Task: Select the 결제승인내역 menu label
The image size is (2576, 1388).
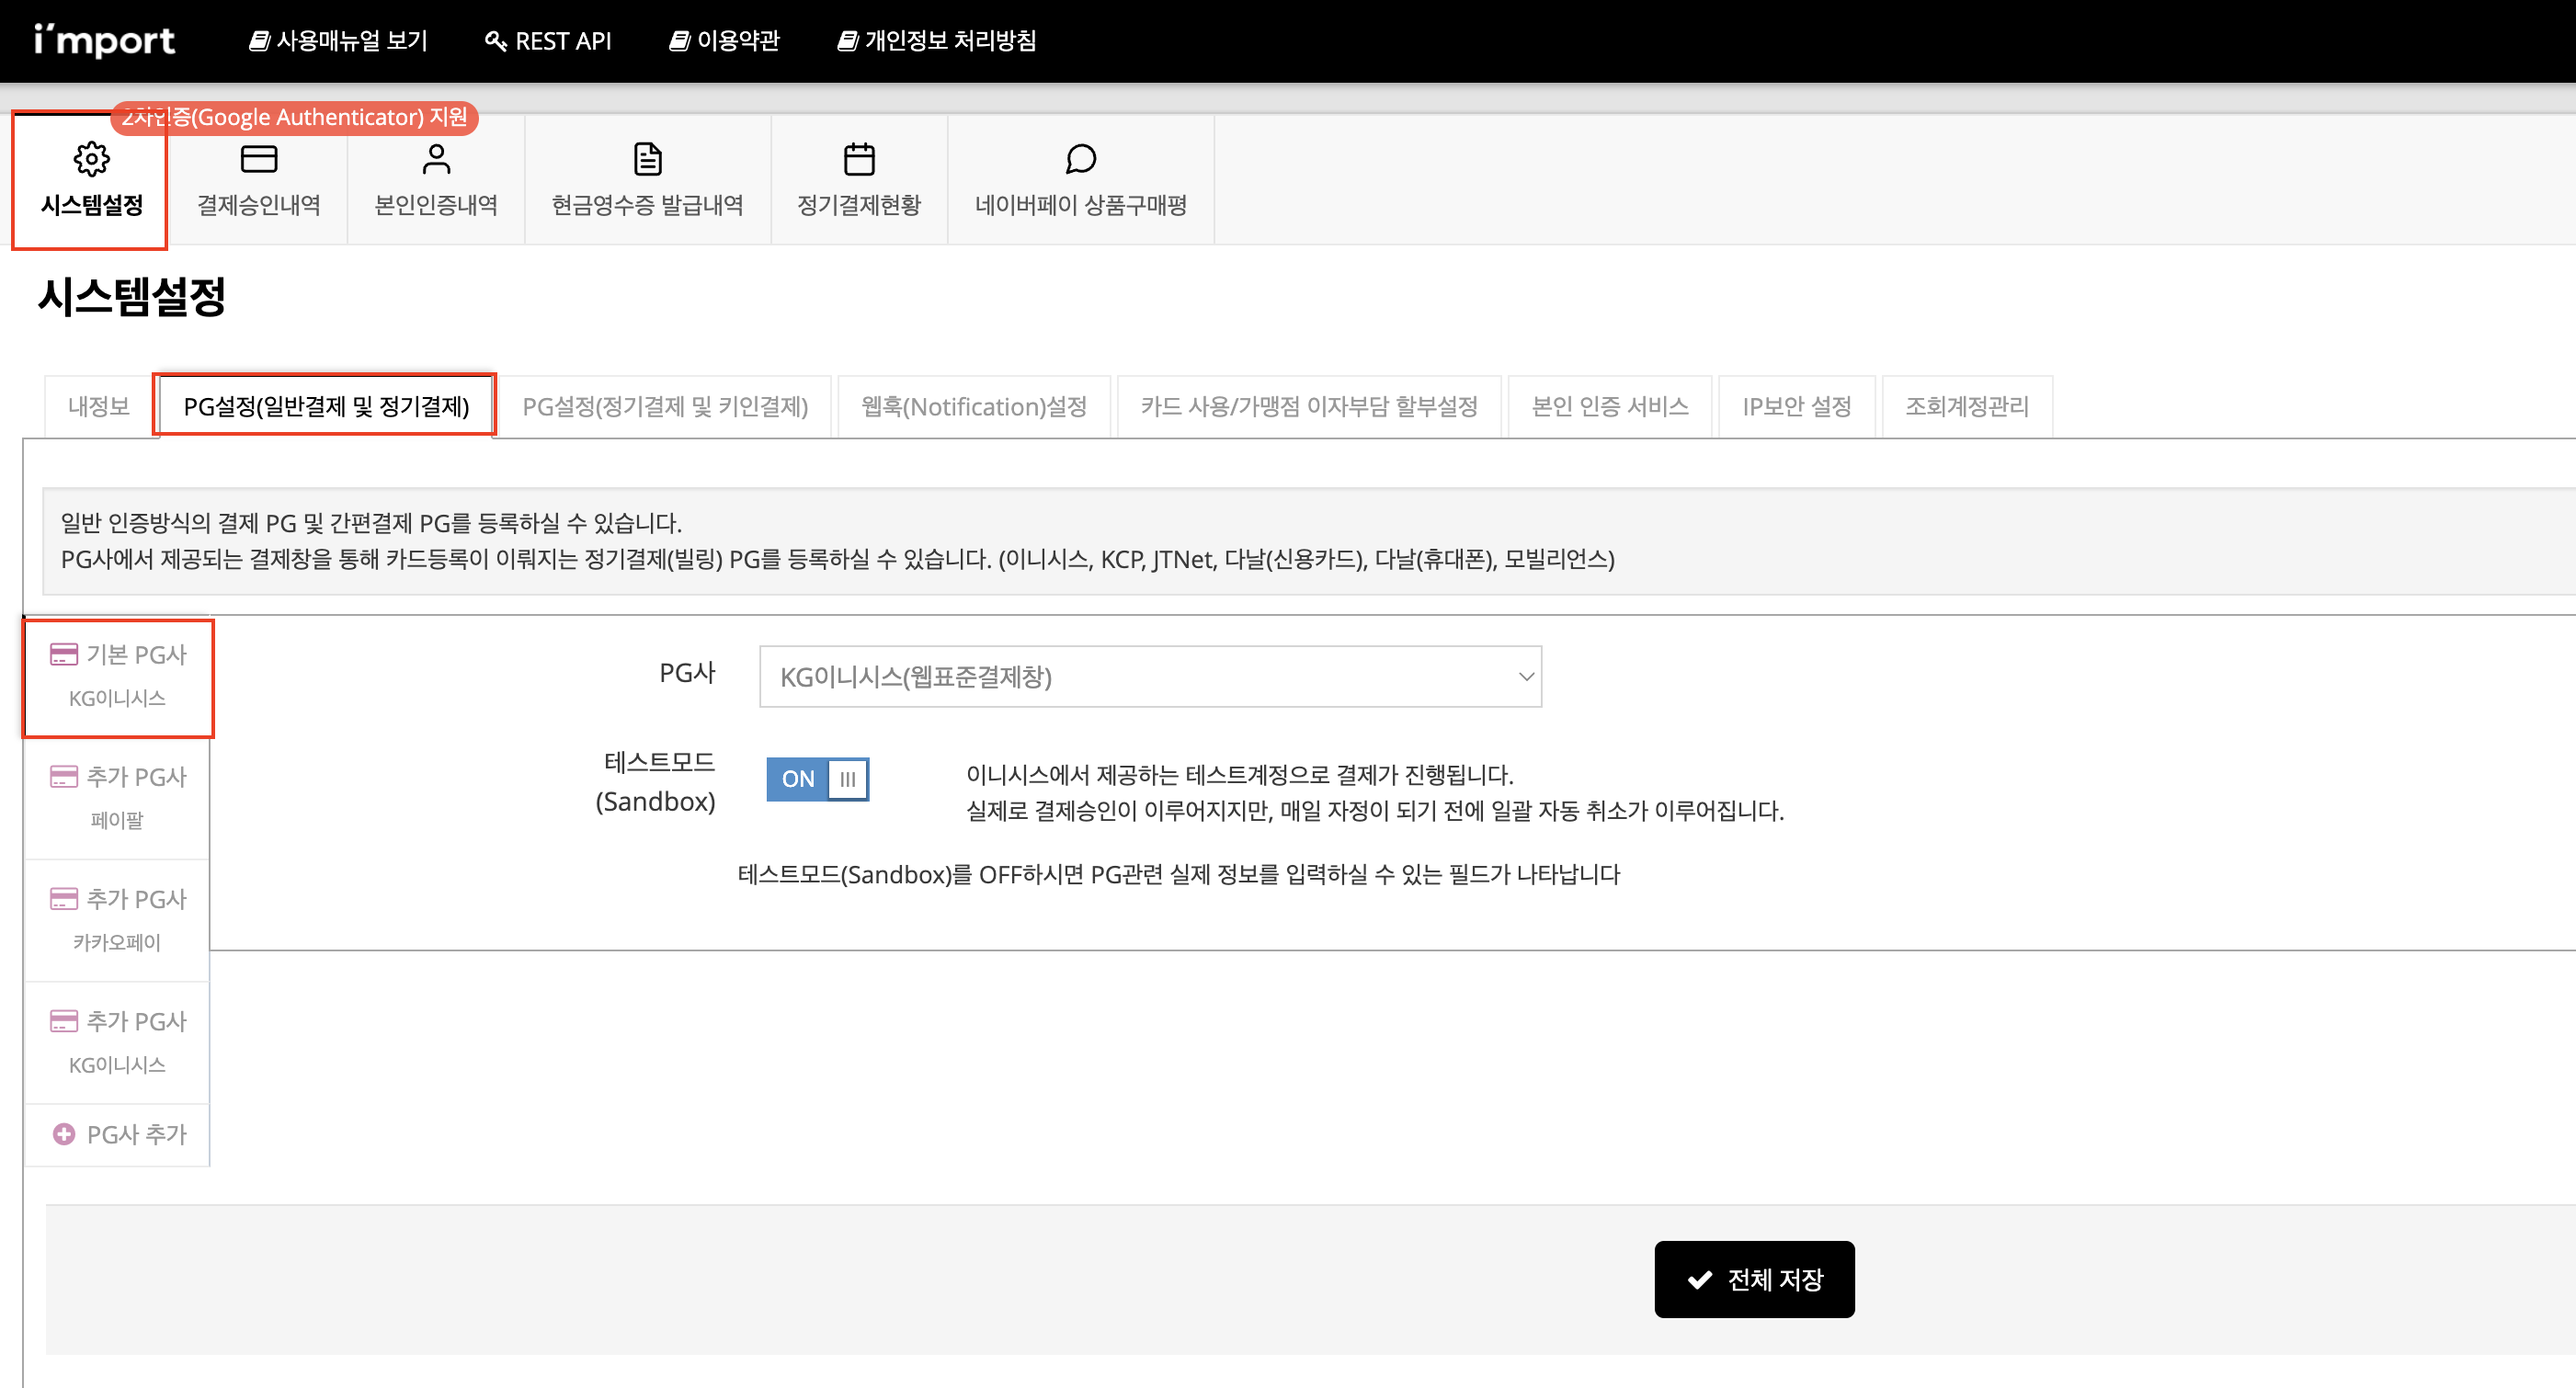Action: click(259, 205)
